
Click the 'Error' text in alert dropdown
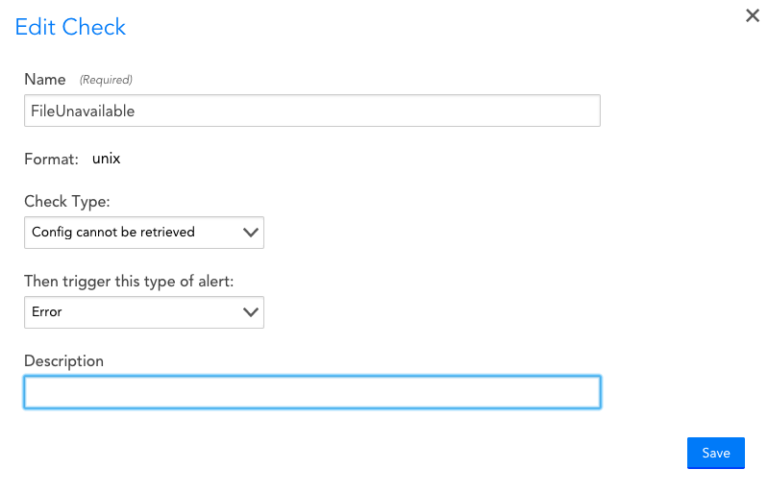point(47,312)
